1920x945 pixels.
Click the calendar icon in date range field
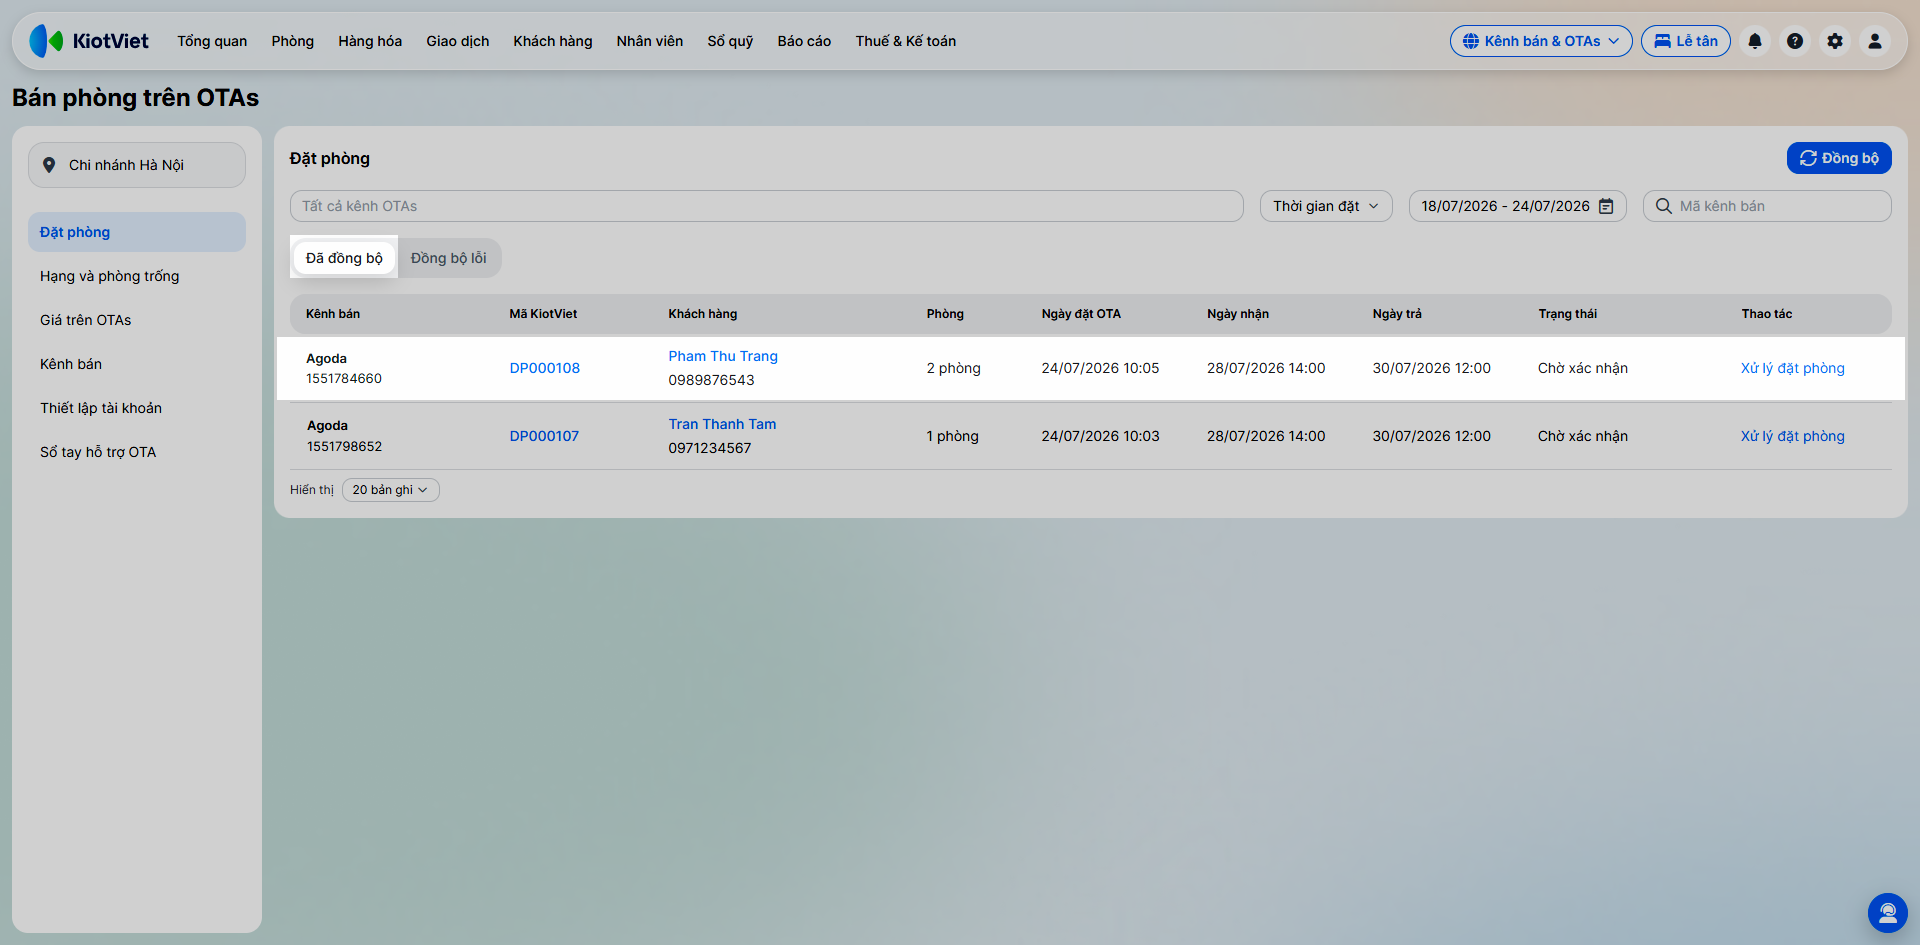tap(1606, 206)
